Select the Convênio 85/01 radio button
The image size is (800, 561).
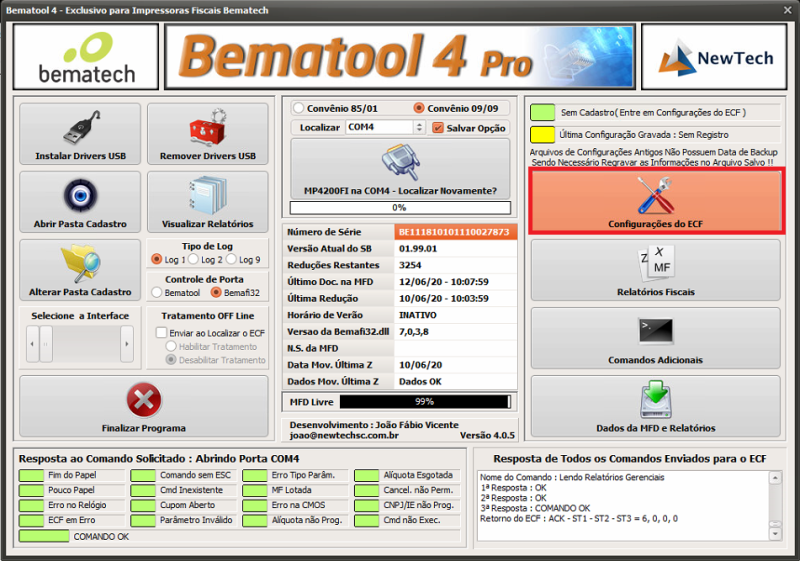point(299,108)
